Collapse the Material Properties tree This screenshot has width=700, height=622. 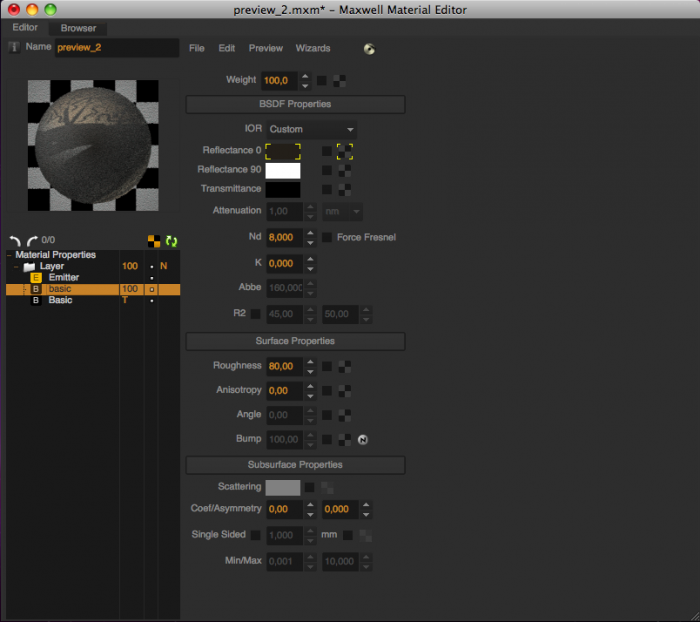coord(9,255)
